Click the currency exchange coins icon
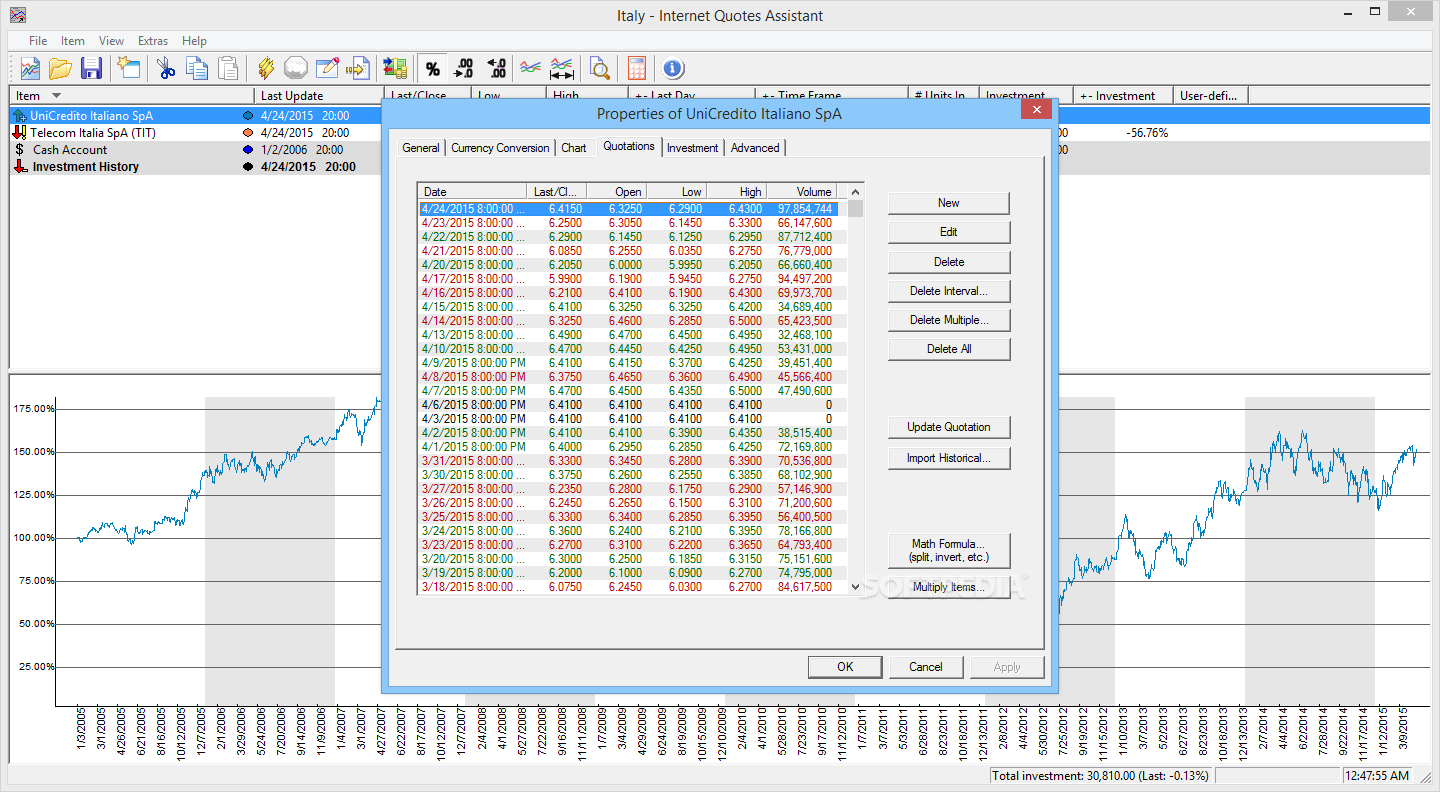Screen dimensions: 1440x792 click(395, 68)
